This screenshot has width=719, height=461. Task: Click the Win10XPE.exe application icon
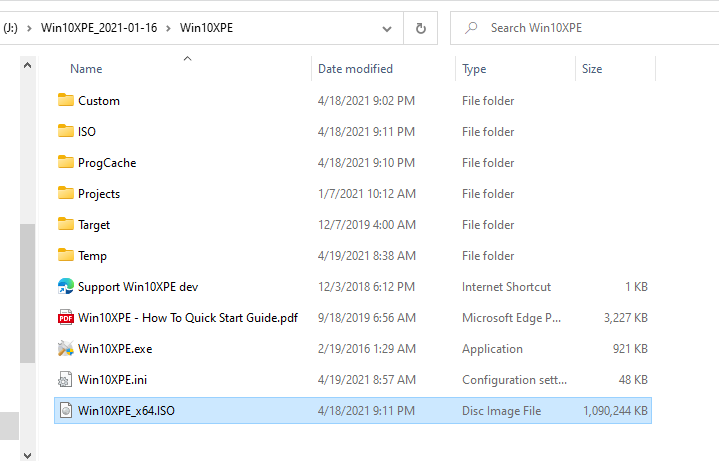pos(66,348)
